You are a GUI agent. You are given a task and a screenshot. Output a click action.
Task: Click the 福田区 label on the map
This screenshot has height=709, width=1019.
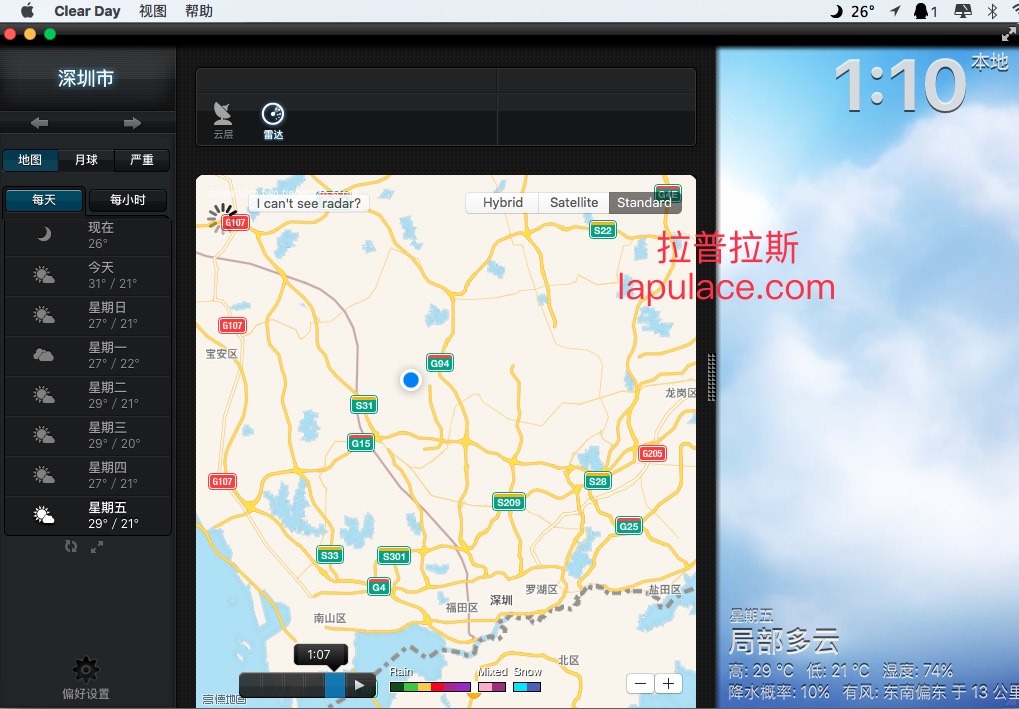(462, 608)
